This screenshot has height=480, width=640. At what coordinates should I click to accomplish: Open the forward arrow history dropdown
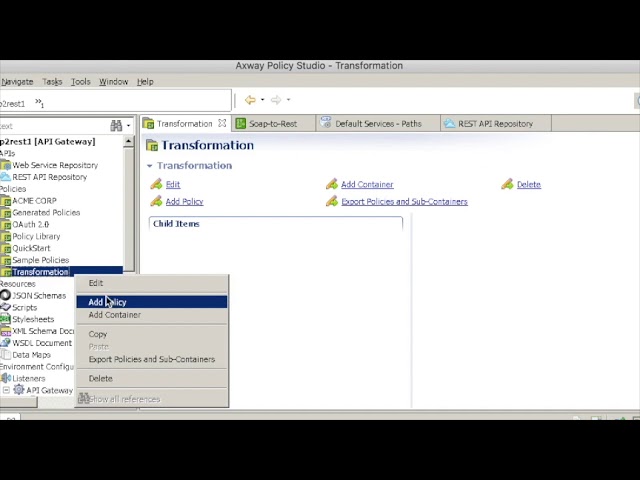click(288, 100)
